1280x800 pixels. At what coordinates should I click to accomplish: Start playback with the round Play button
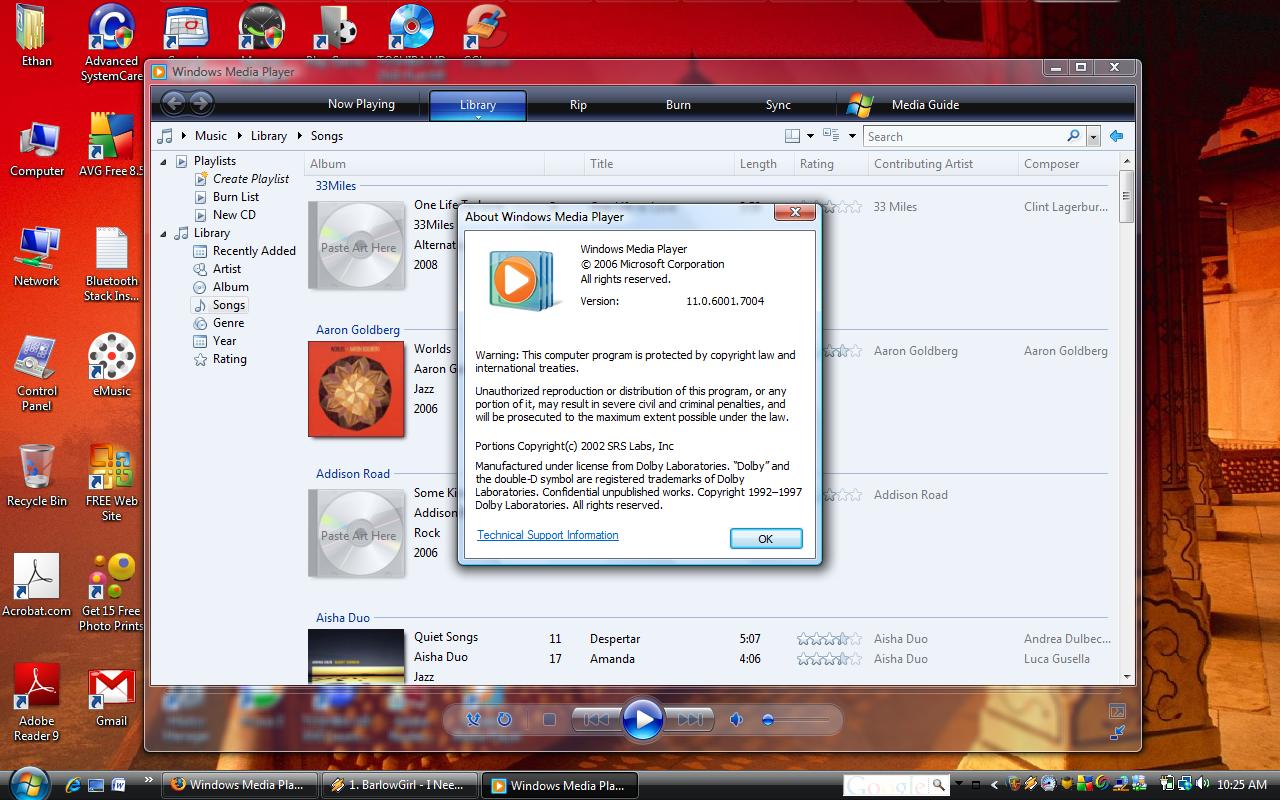tap(643, 719)
